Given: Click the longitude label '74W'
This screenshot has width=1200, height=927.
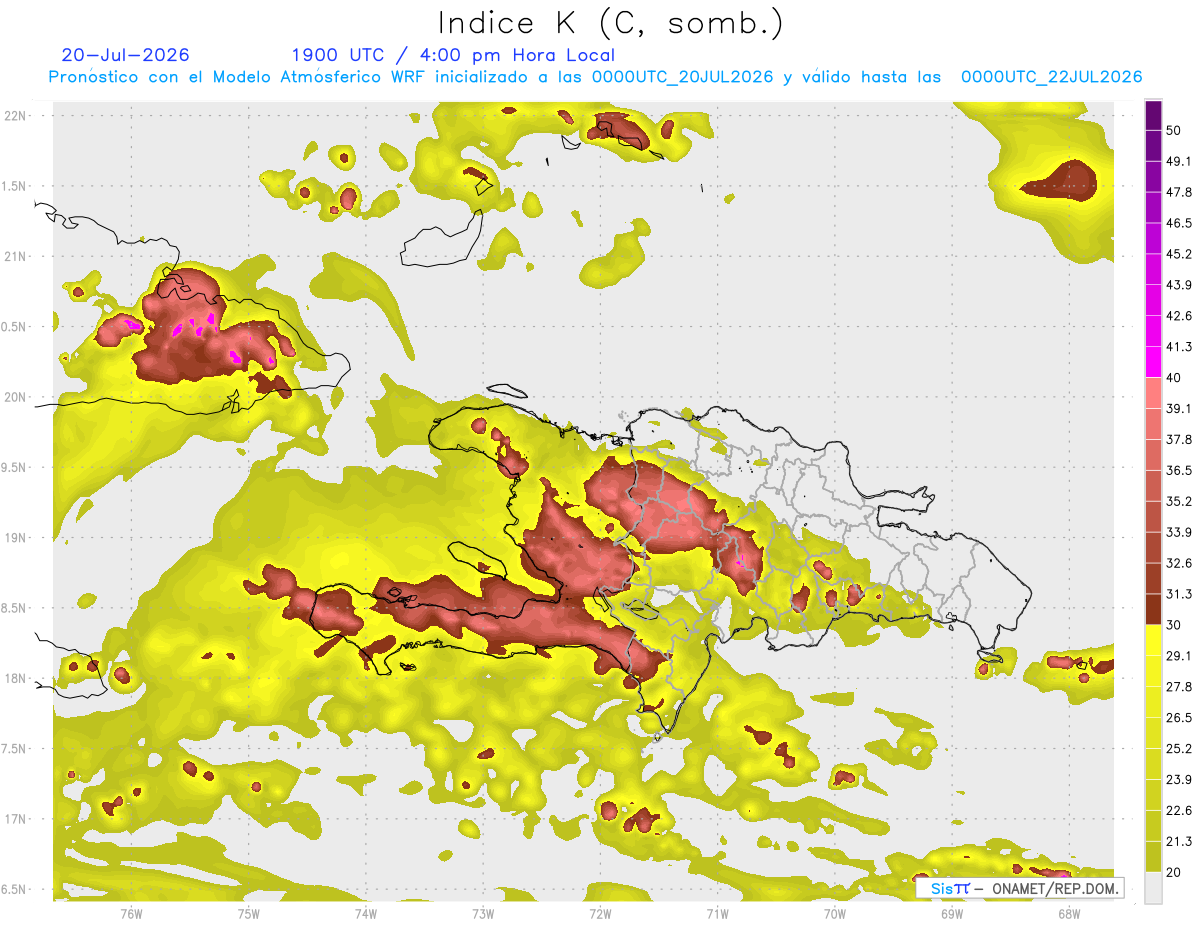Looking at the screenshot, I should (365, 913).
